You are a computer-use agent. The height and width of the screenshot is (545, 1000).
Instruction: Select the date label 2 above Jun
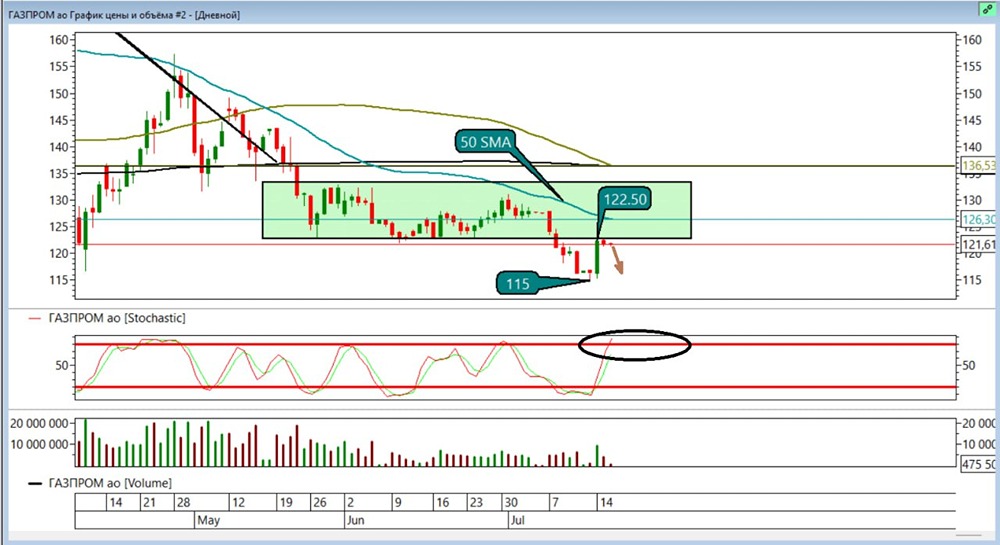(x=351, y=502)
